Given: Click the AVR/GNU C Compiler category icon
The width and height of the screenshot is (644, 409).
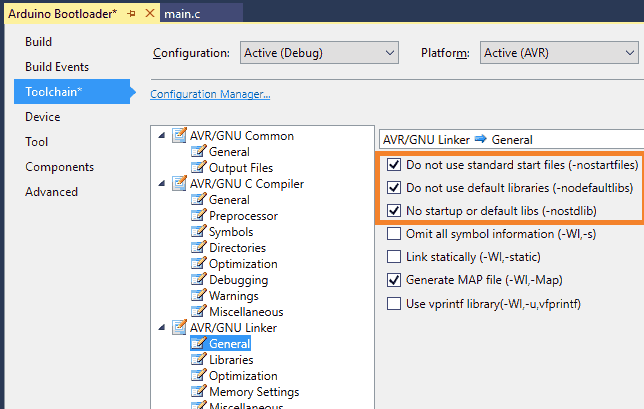Looking at the screenshot, I should click(x=180, y=184).
